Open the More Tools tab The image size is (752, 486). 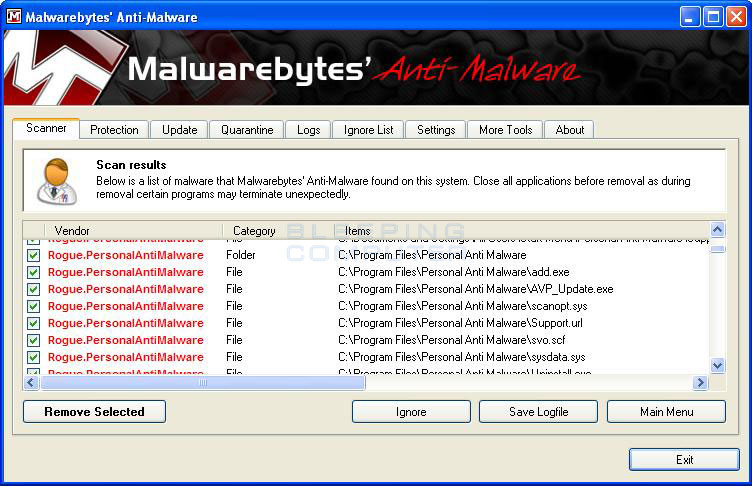pyautogui.click(x=505, y=130)
